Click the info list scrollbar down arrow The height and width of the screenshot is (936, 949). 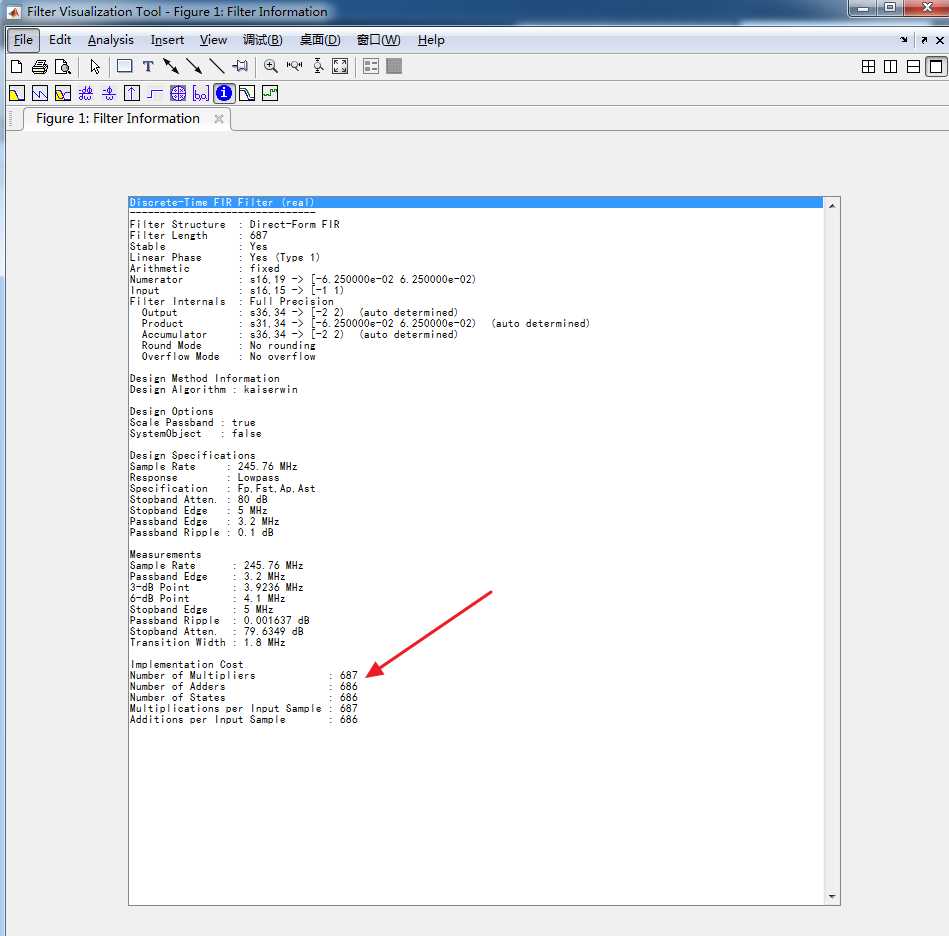point(832,897)
